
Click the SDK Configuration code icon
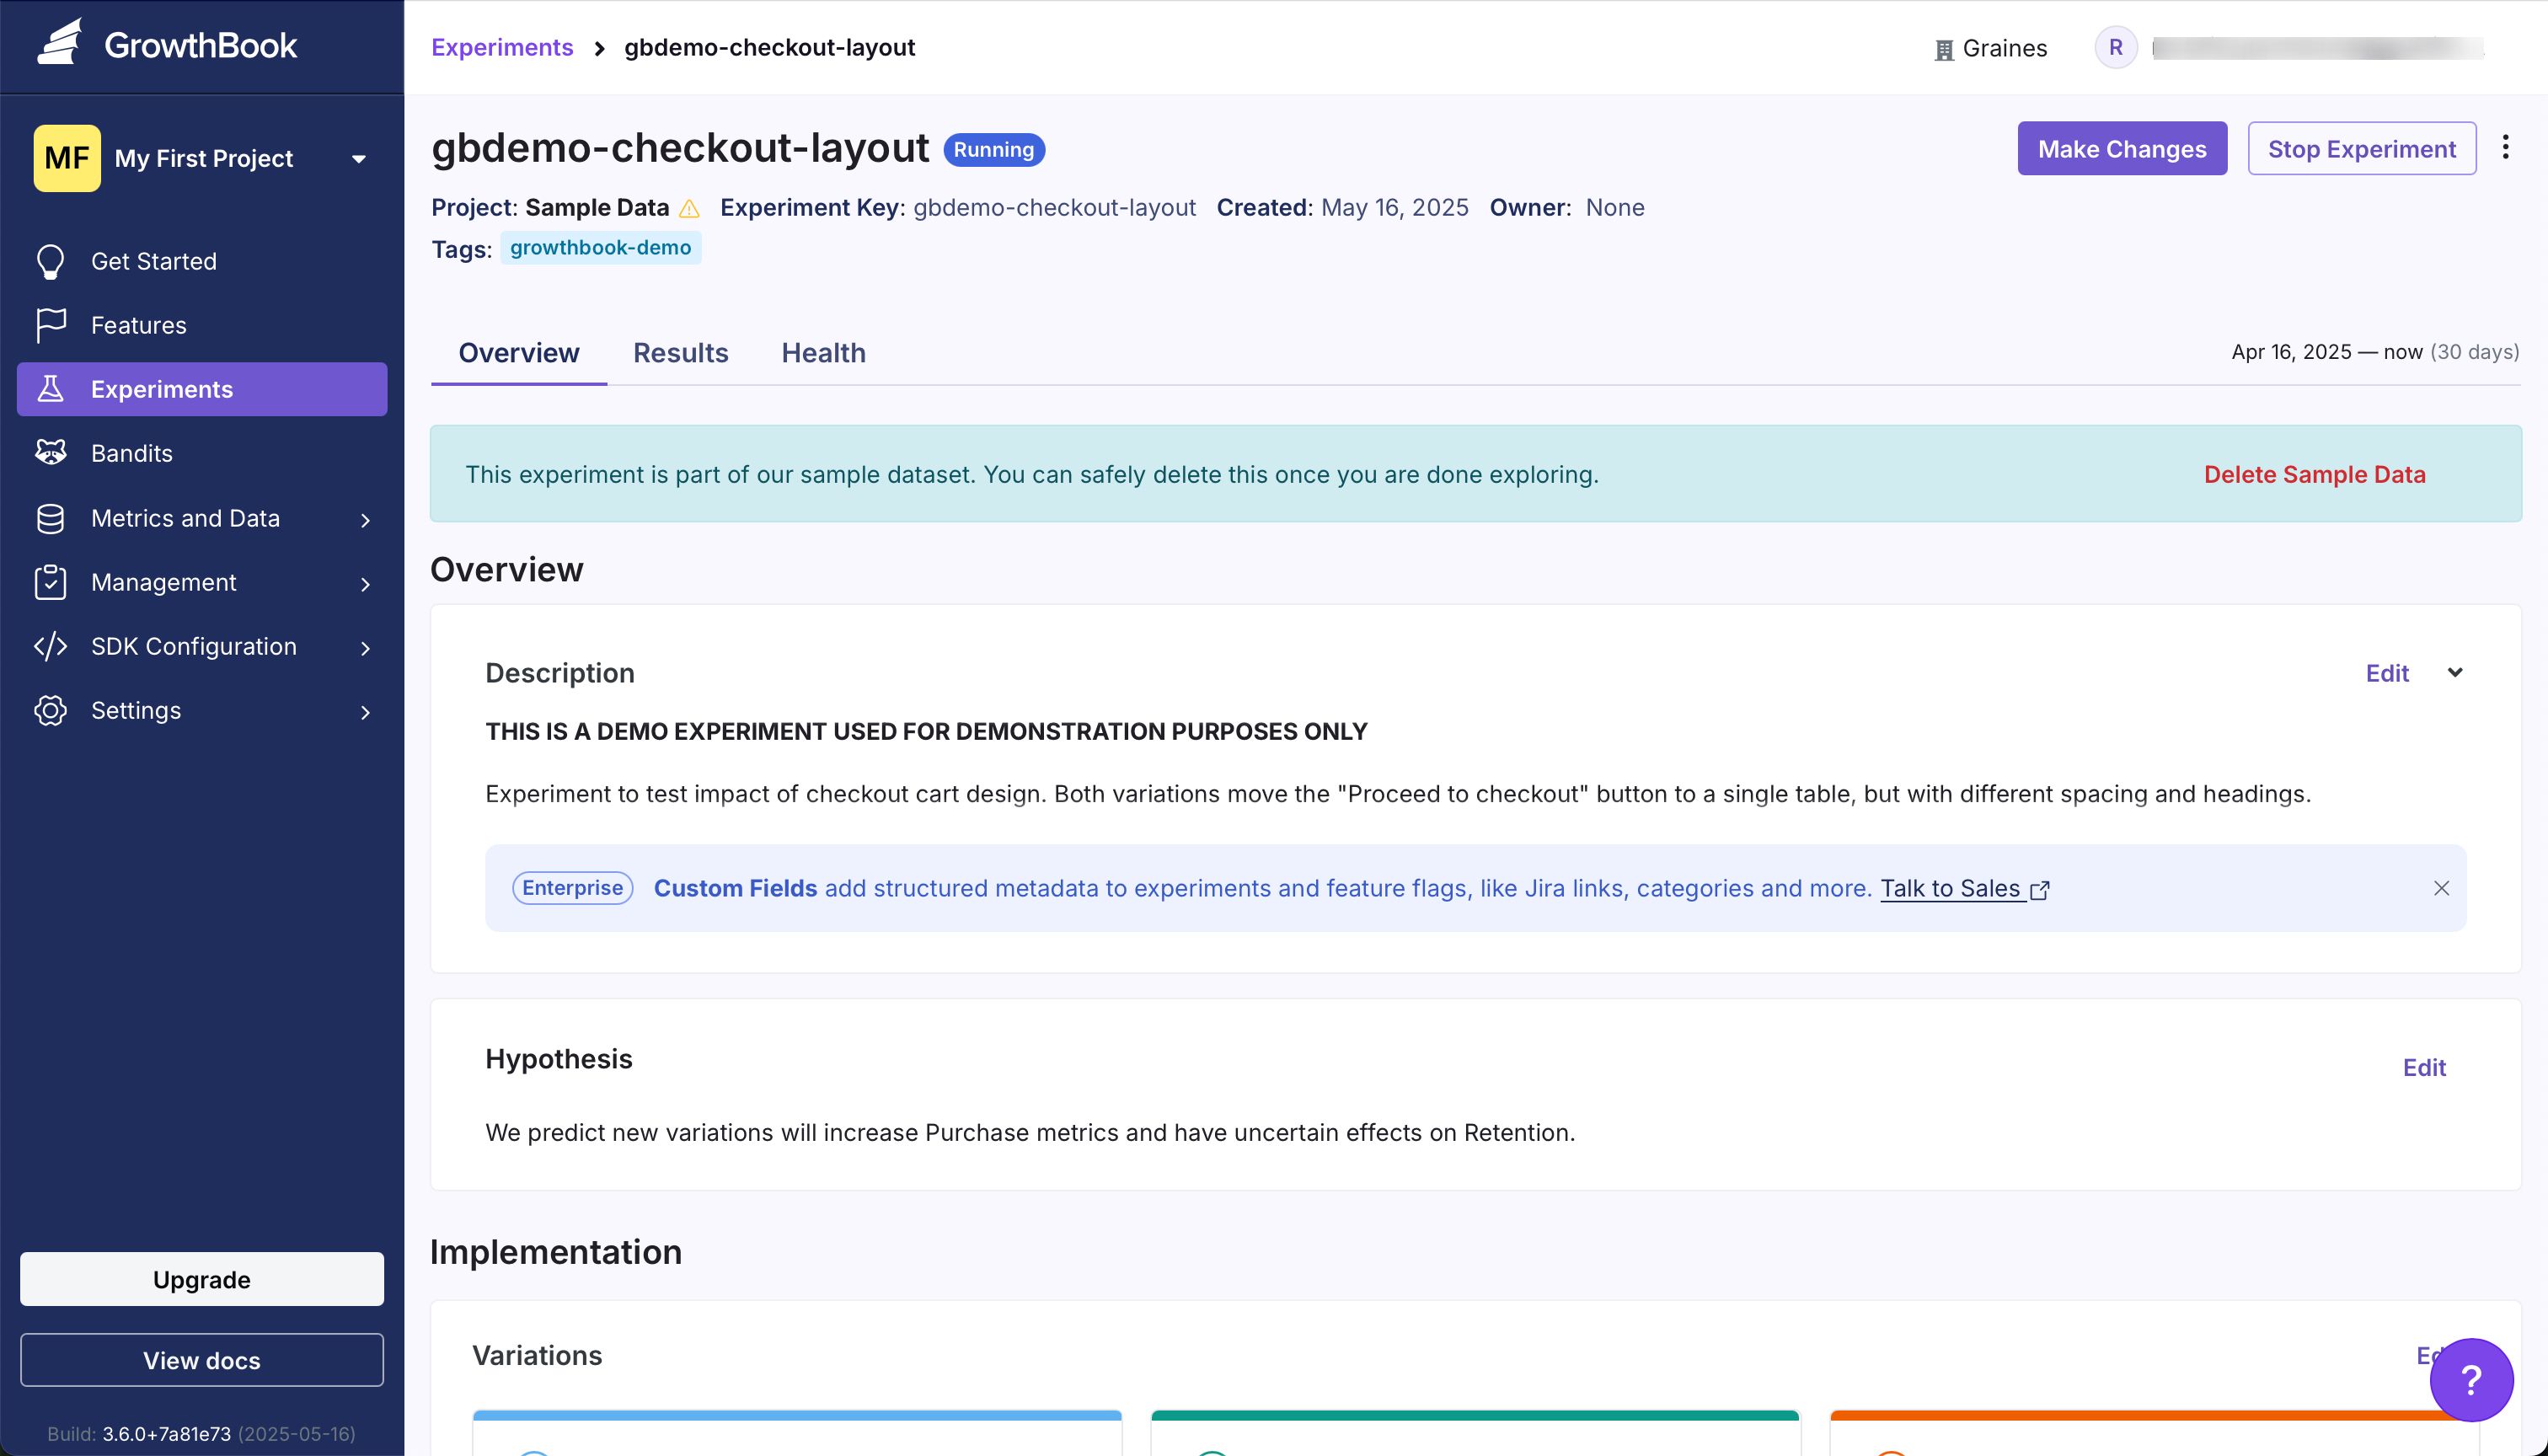(50, 646)
